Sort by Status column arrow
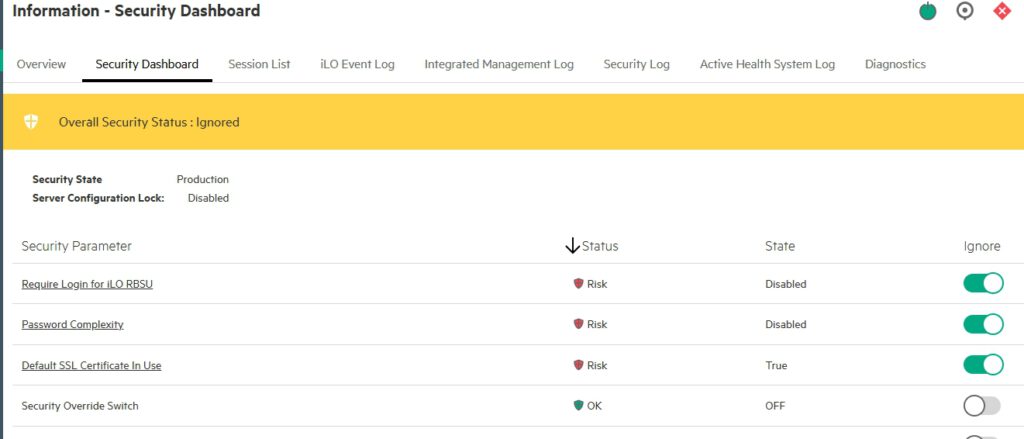The width and height of the screenshot is (1024, 439). tap(573, 246)
